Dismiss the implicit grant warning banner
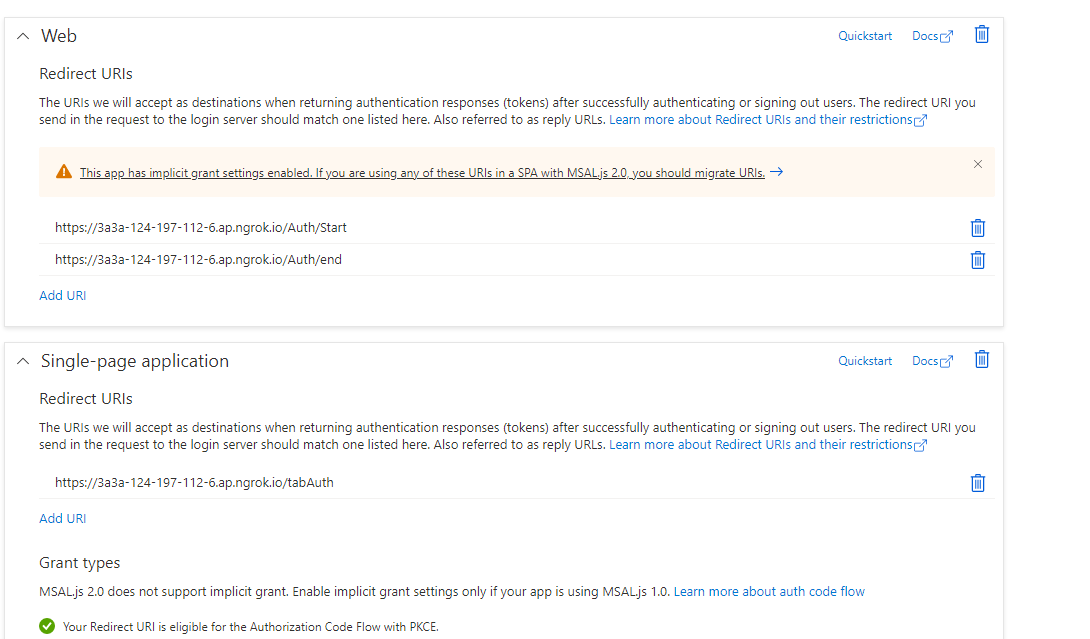 pos(978,164)
